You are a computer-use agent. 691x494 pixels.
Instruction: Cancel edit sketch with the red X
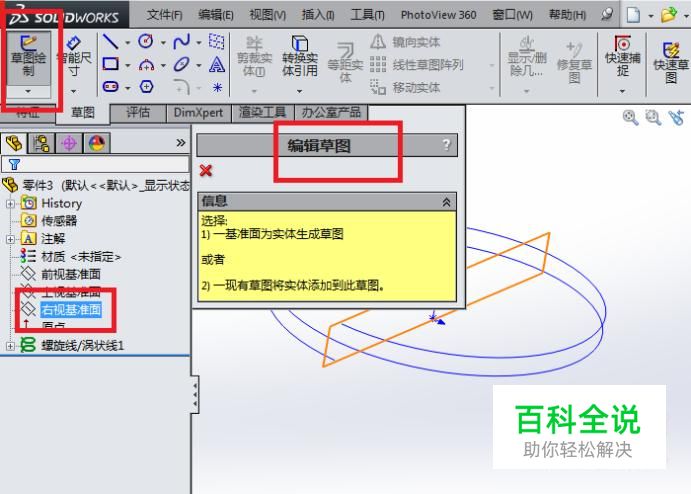click(x=206, y=170)
